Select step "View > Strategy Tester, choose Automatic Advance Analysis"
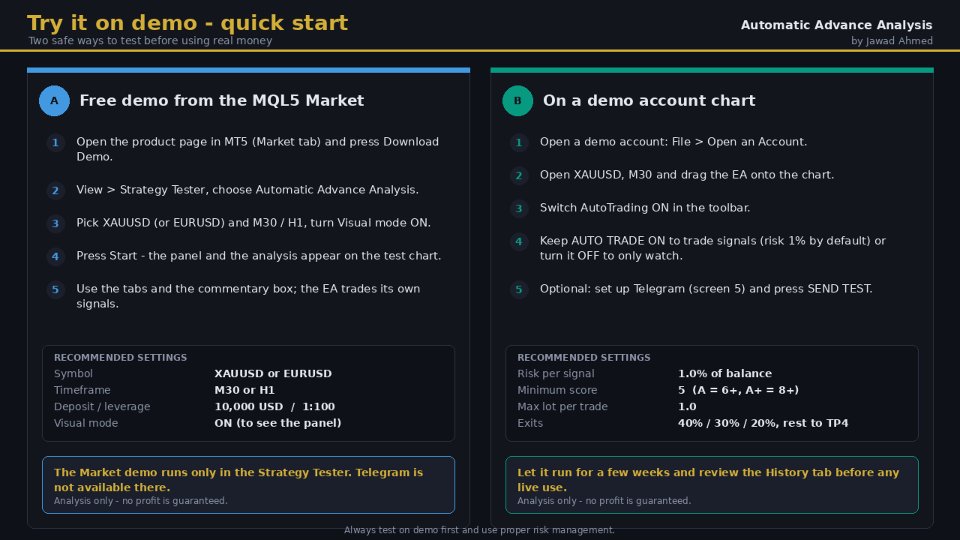 pyautogui.click(x=247, y=190)
